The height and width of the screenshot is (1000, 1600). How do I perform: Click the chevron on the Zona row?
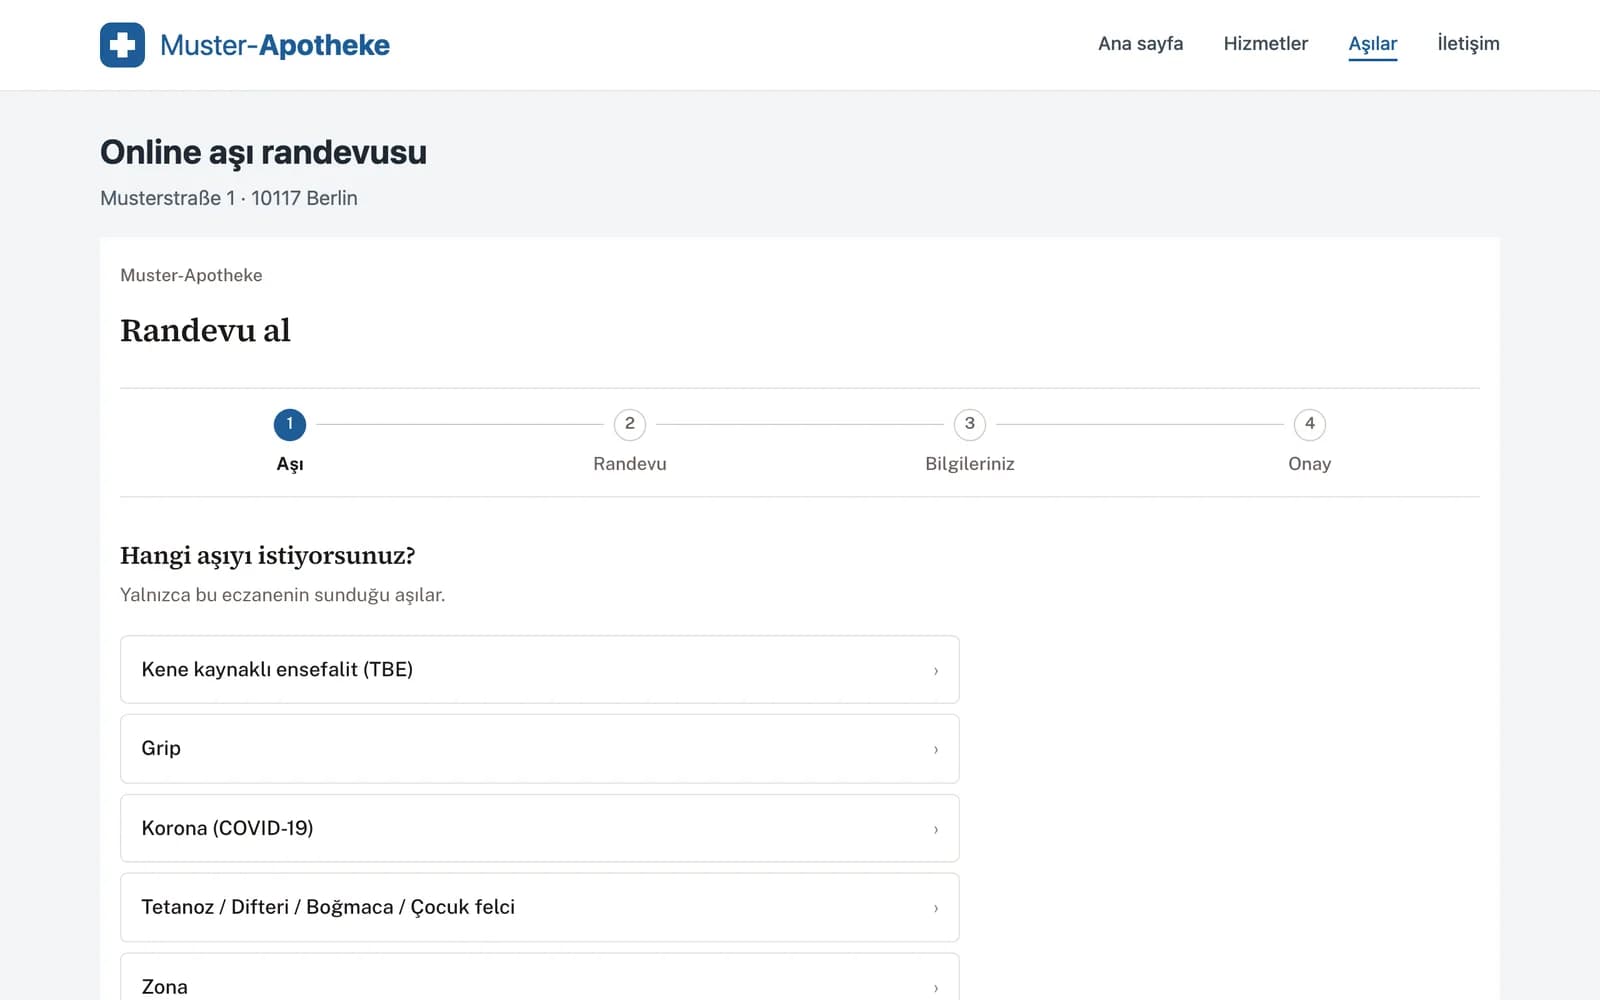pyautogui.click(x=936, y=988)
